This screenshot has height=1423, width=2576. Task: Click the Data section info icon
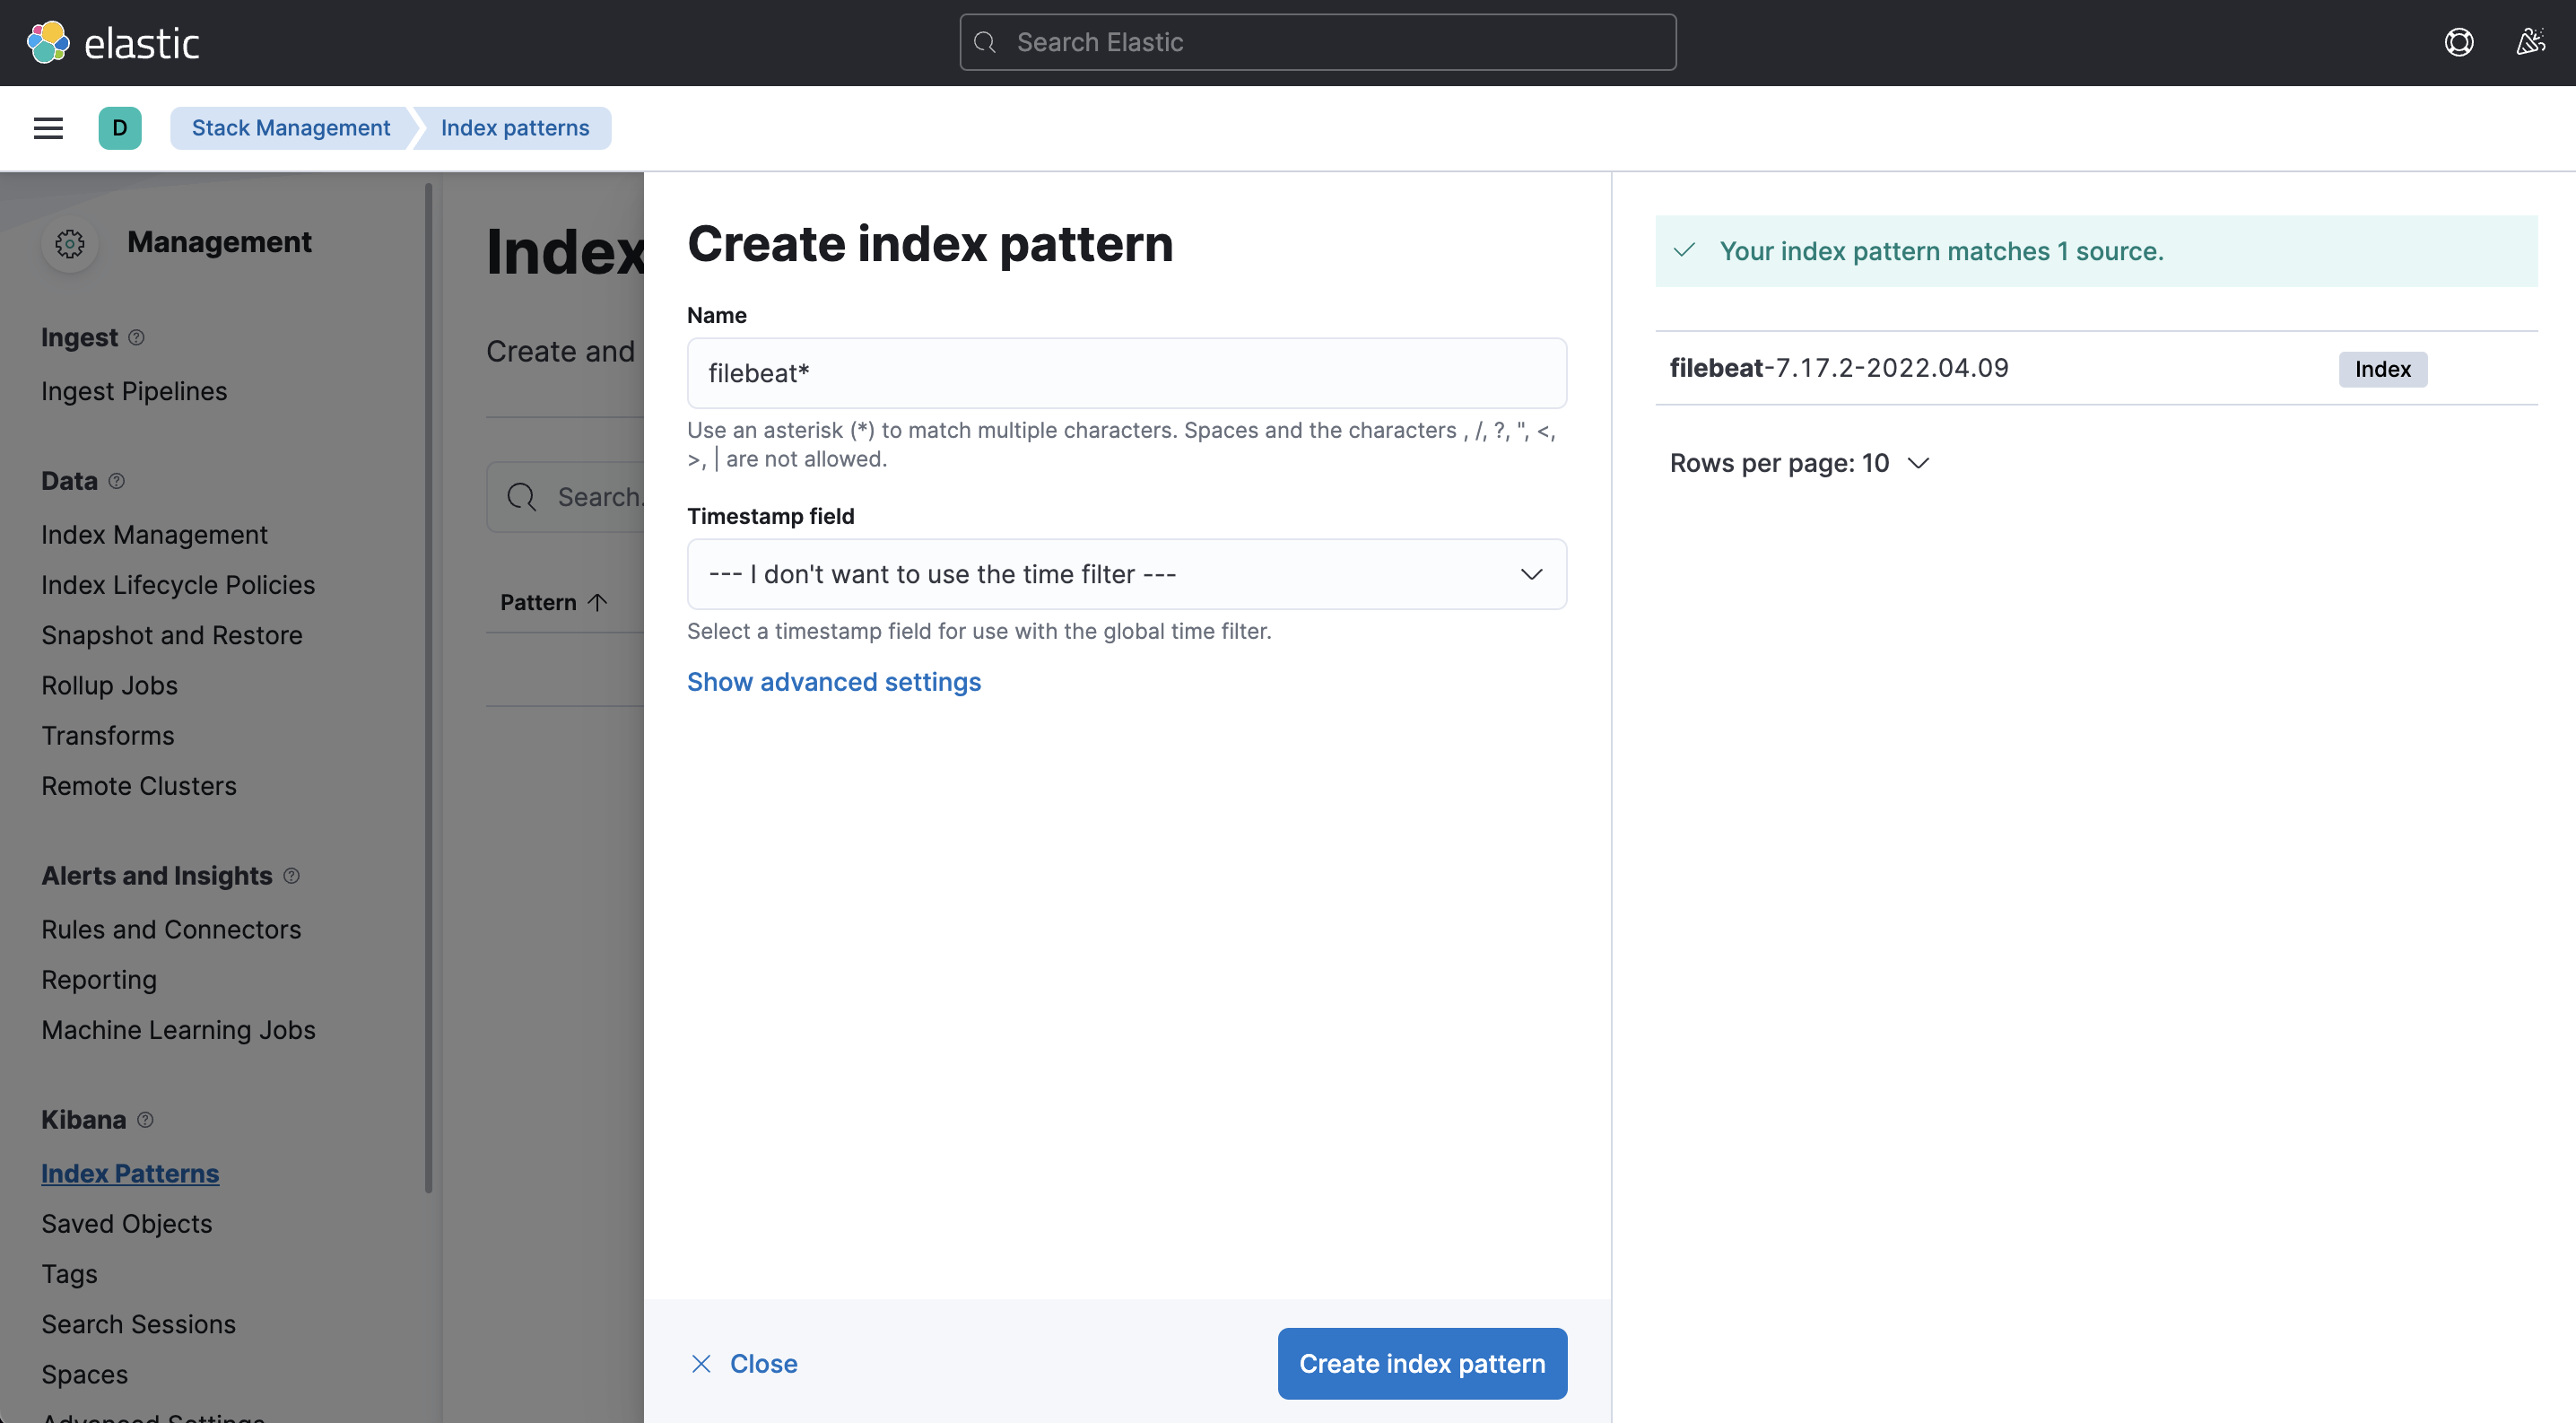coord(117,481)
